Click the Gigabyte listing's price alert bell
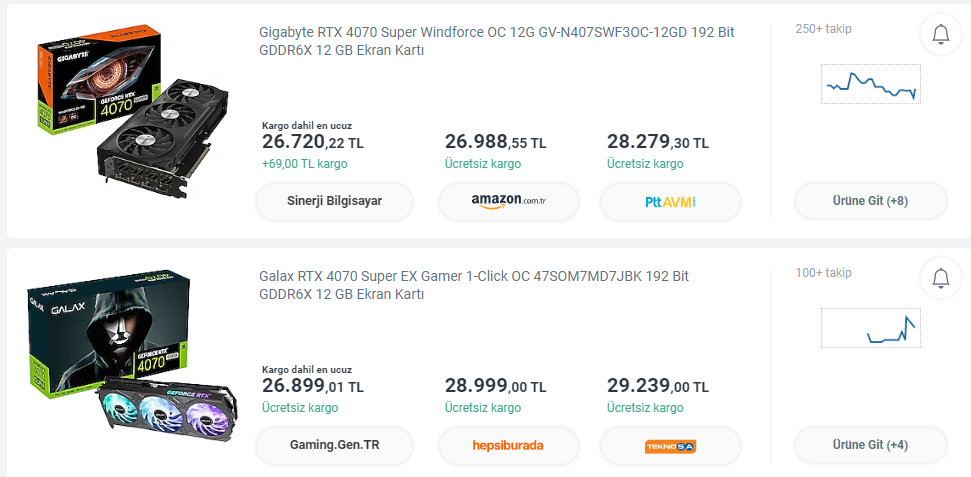971x477 pixels. click(x=941, y=34)
